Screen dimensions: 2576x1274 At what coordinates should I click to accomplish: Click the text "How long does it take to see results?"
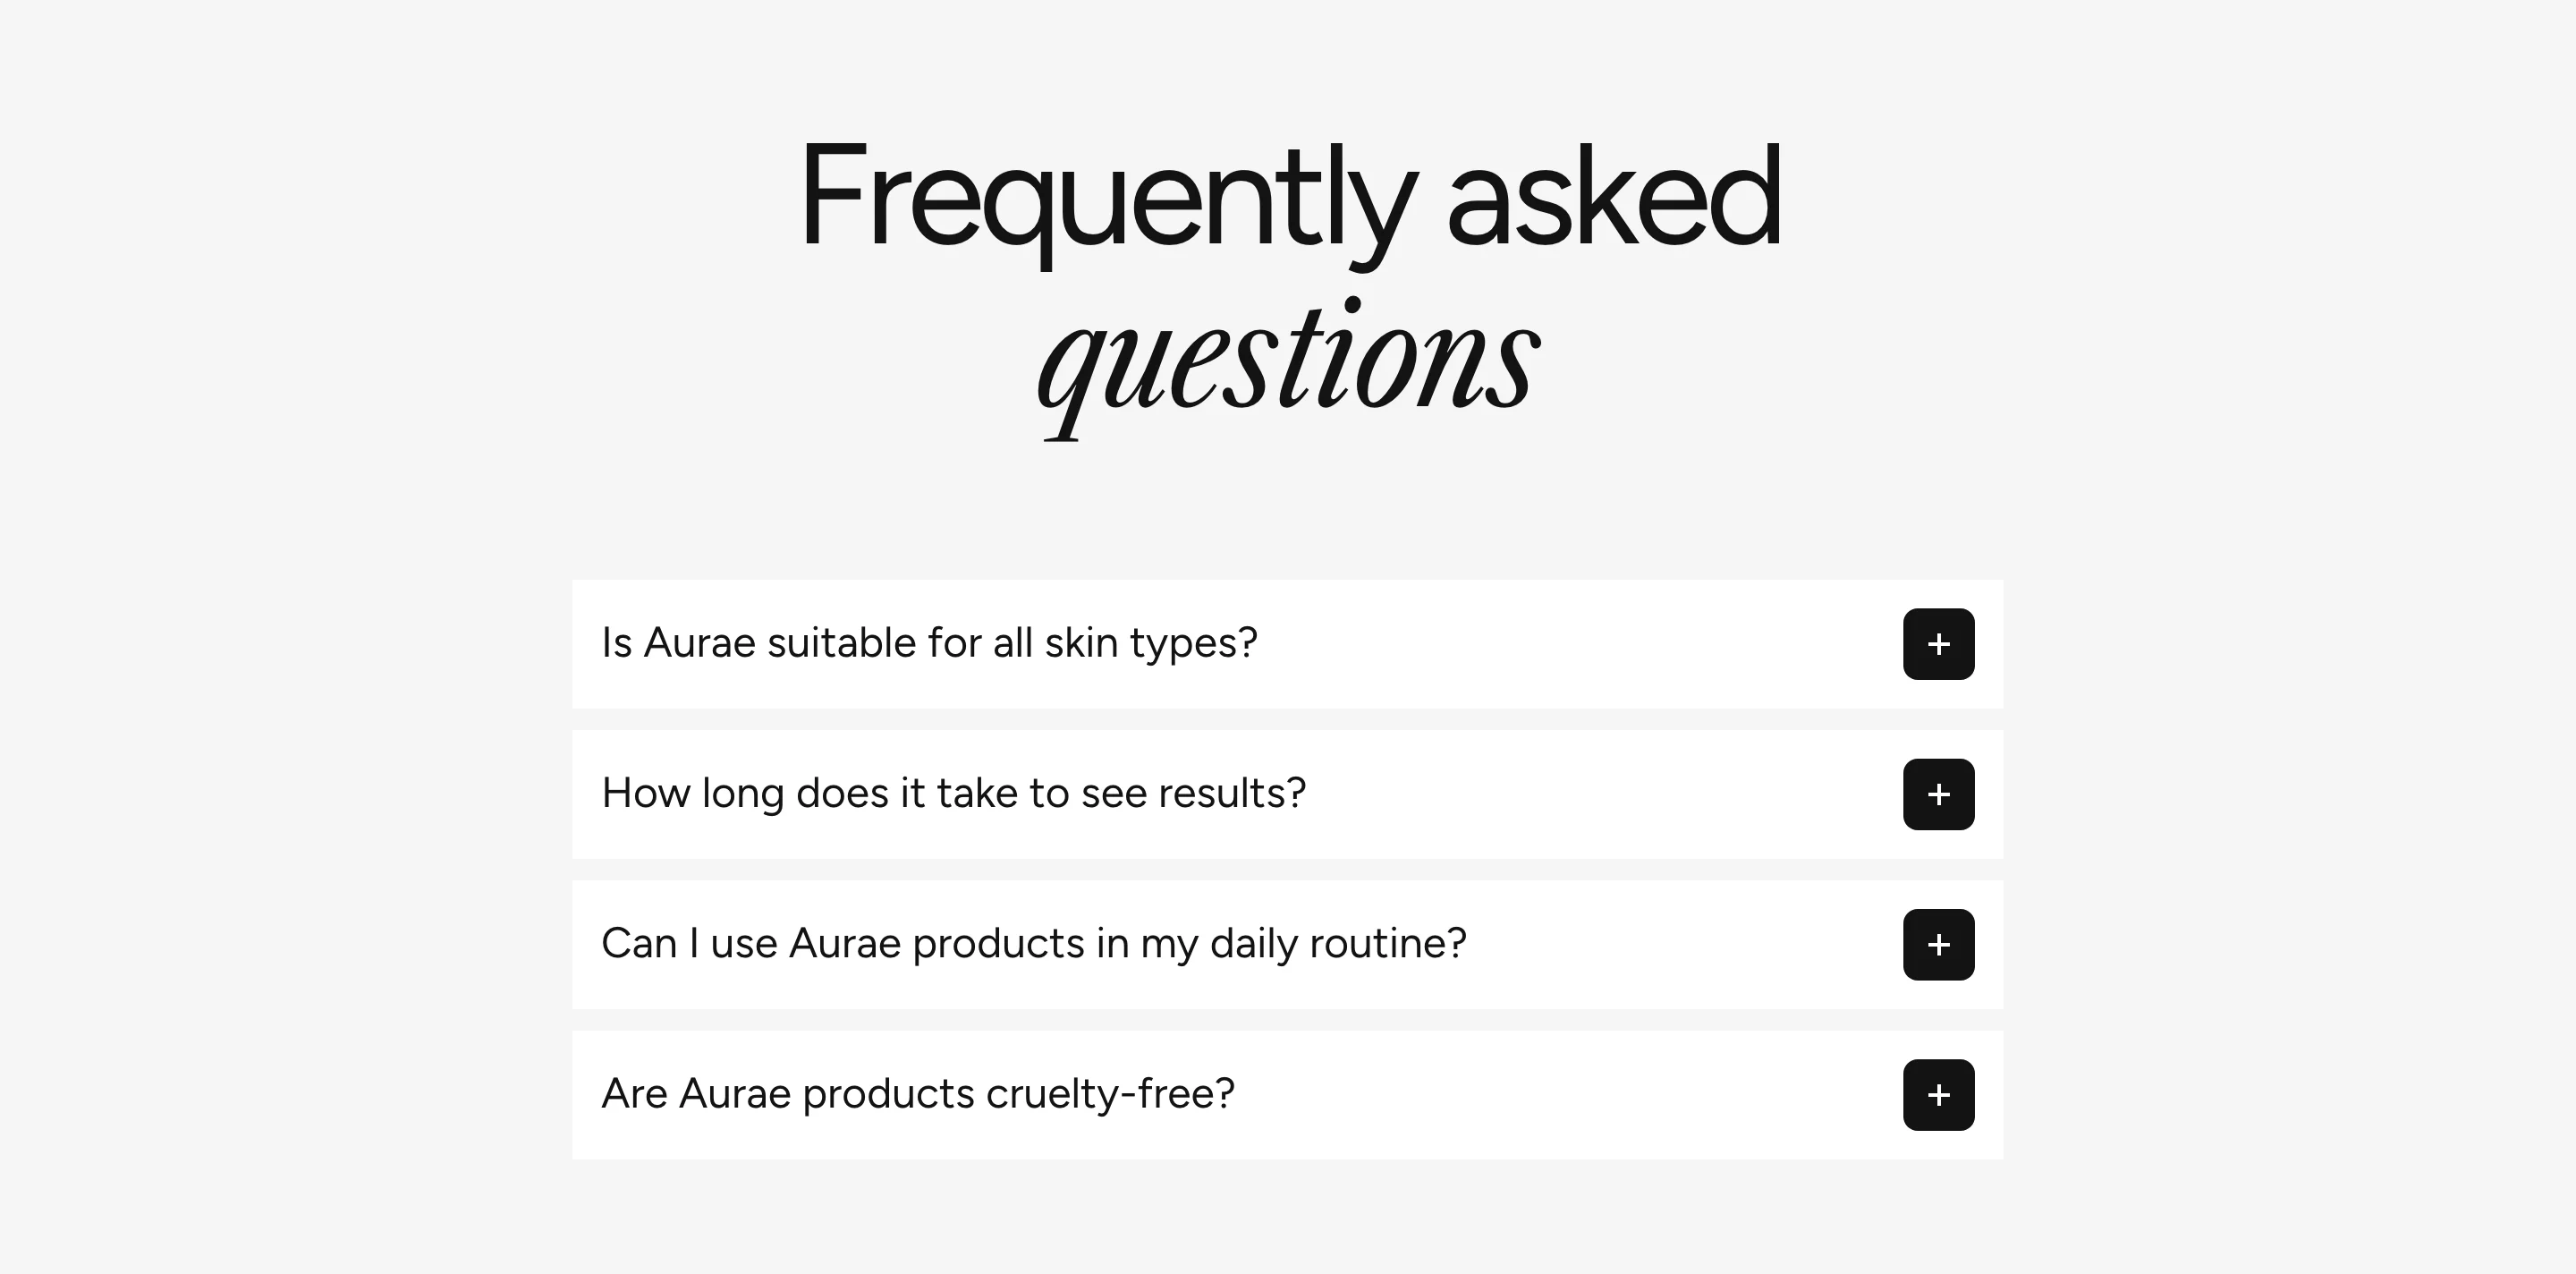coord(954,793)
